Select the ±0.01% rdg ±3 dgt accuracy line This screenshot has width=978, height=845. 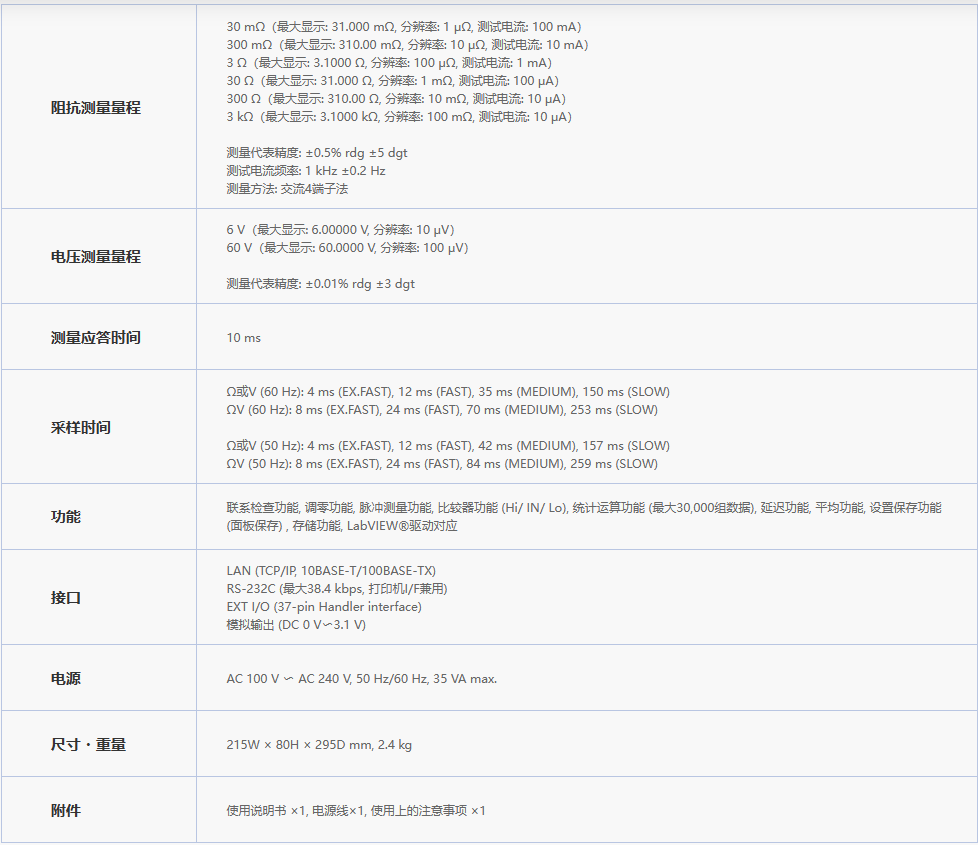click(x=320, y=284)
